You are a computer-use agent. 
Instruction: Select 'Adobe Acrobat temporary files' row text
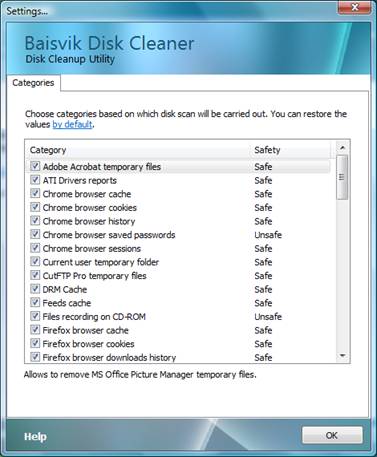[x=102, y=167]
